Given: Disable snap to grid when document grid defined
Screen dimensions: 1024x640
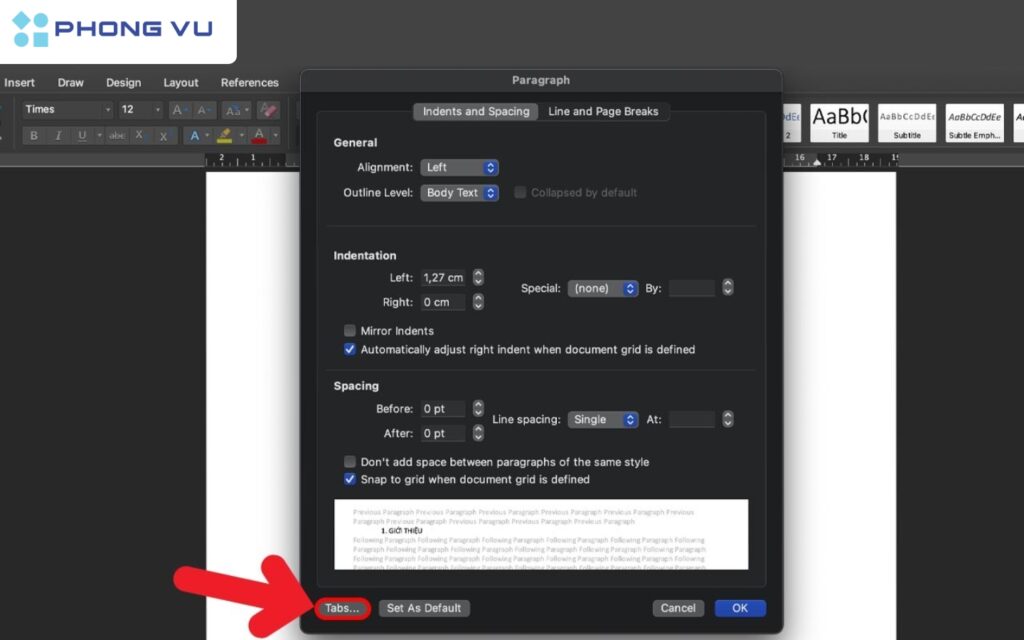Looking at the screenshot, I should point(351,479).
